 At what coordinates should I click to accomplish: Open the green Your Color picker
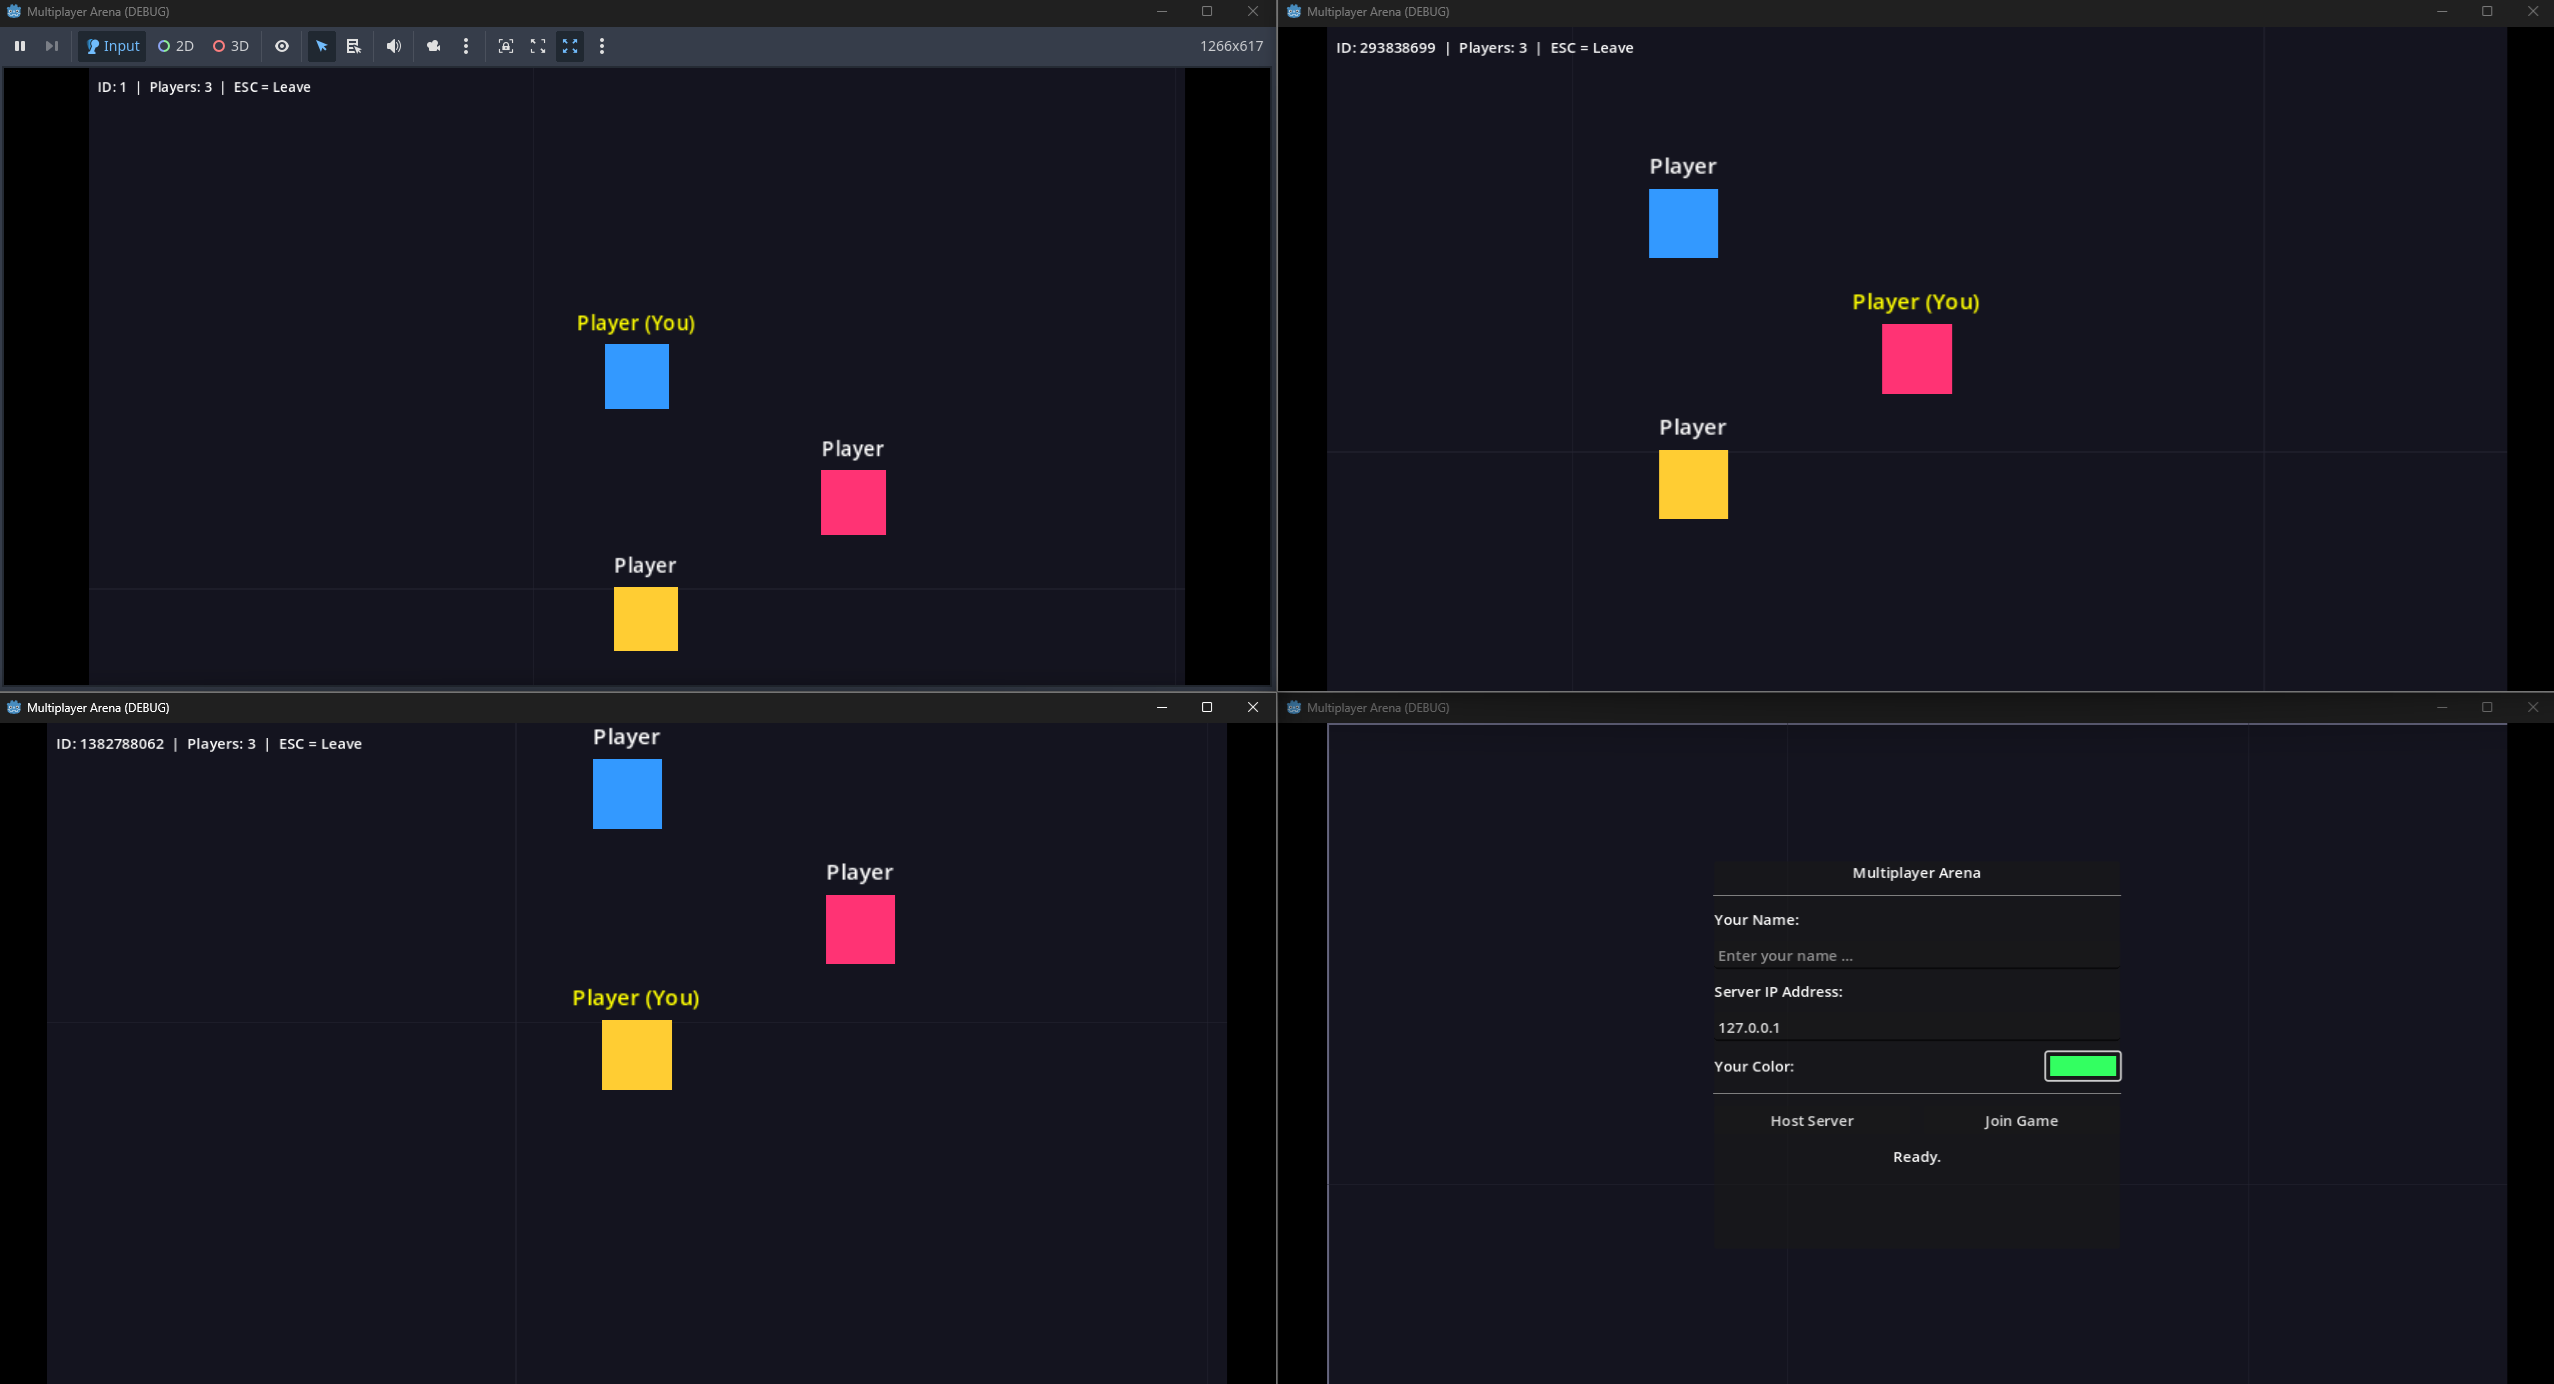coord(2082,1066)
